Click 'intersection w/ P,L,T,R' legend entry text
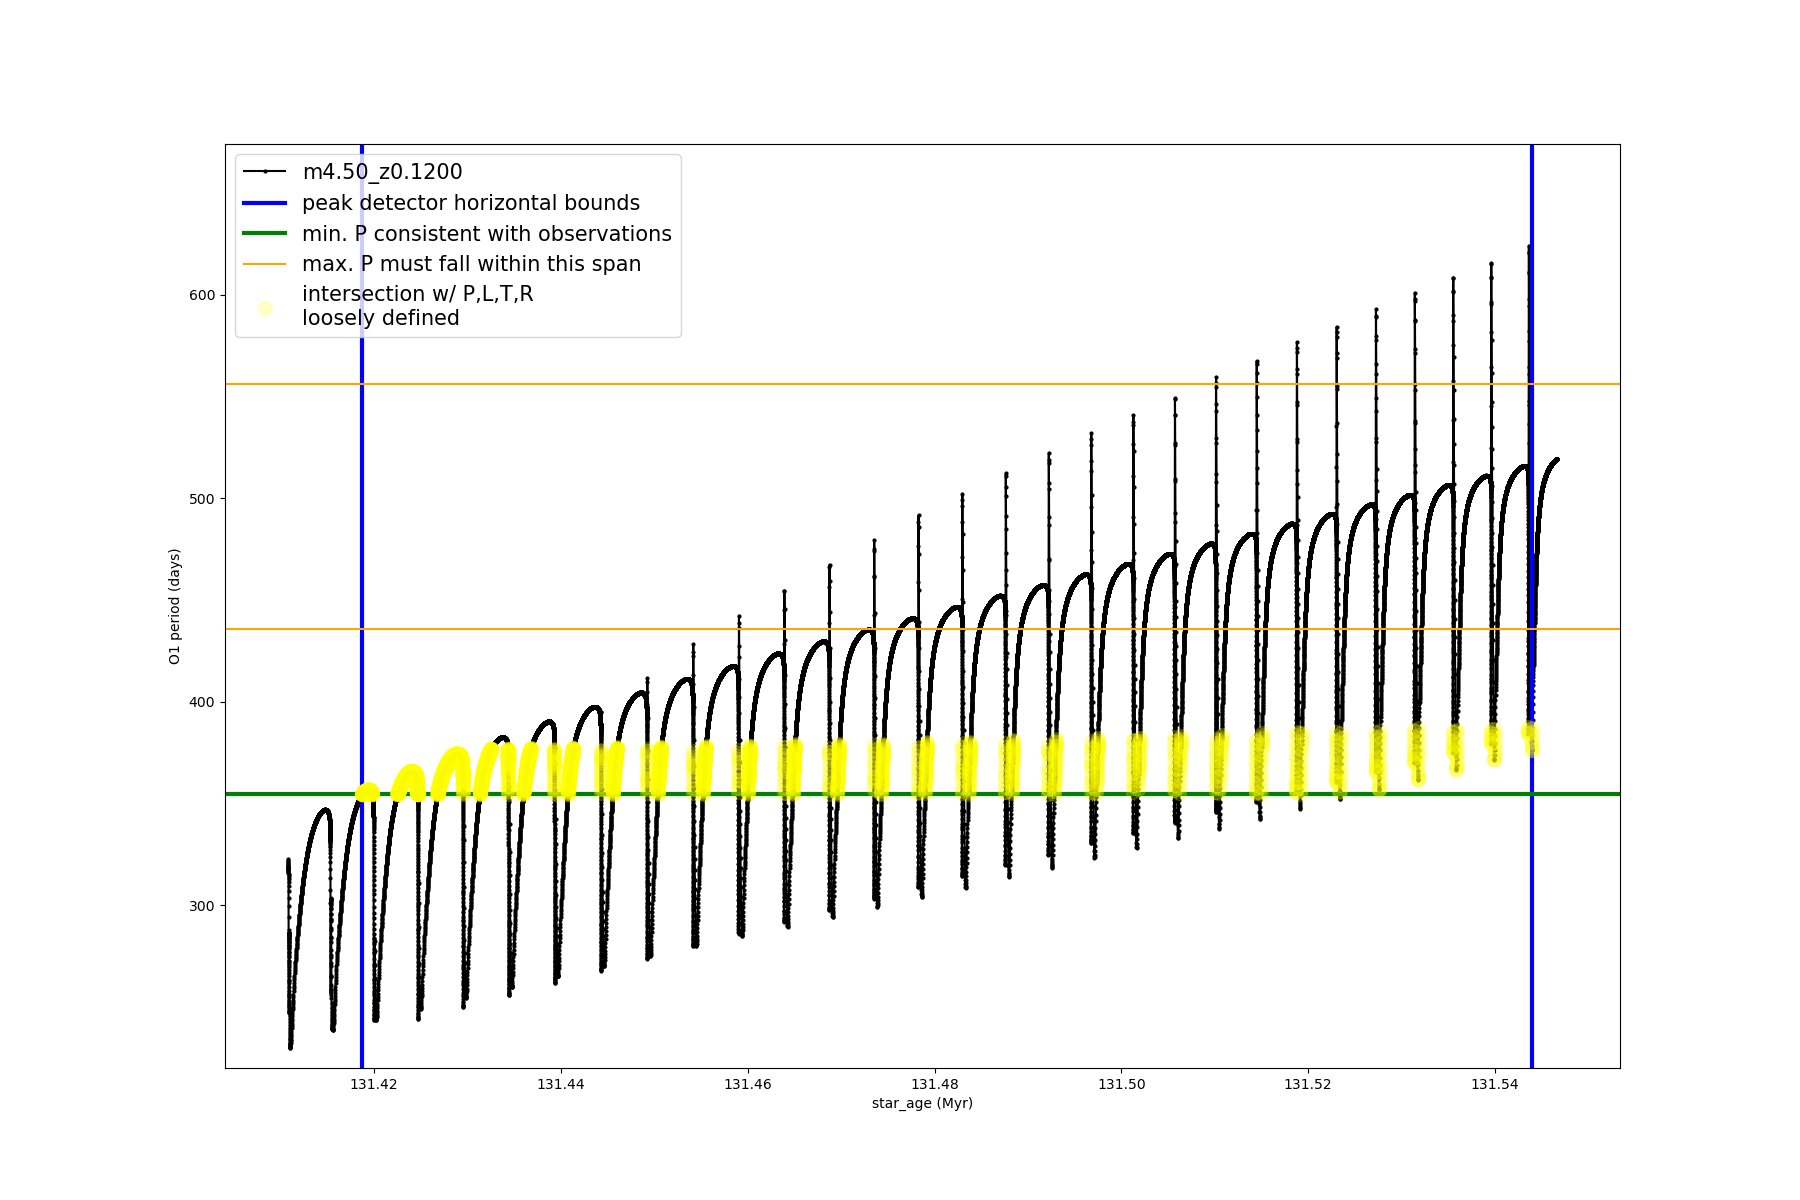 pyautogui.click(x=418, y=294)
